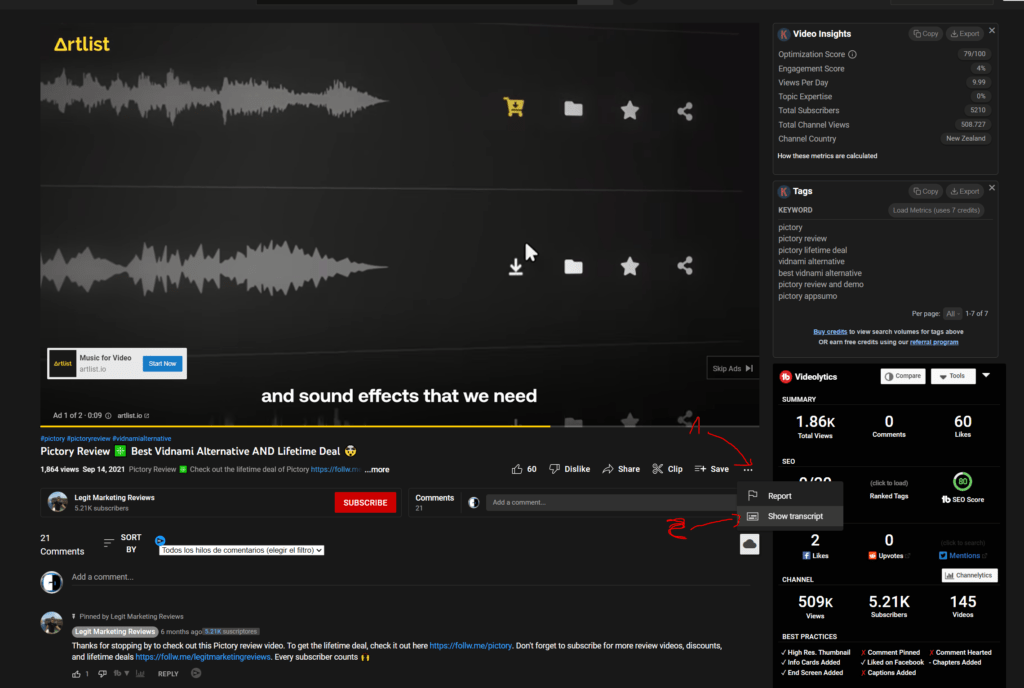Viewport: 1024px width, 688px height.
Task: Click the cloud icon below the transcript menu
Action: (x=749, y=544)
